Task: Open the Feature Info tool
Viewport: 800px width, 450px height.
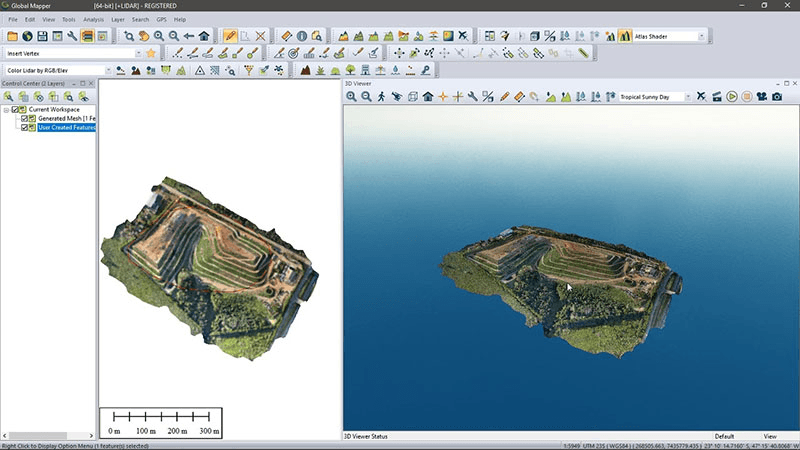Action: pos(301,36)
